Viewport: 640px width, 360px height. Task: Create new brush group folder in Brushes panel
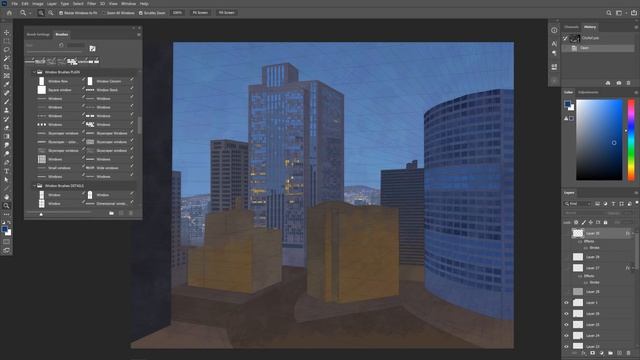(x=111, y=213)
